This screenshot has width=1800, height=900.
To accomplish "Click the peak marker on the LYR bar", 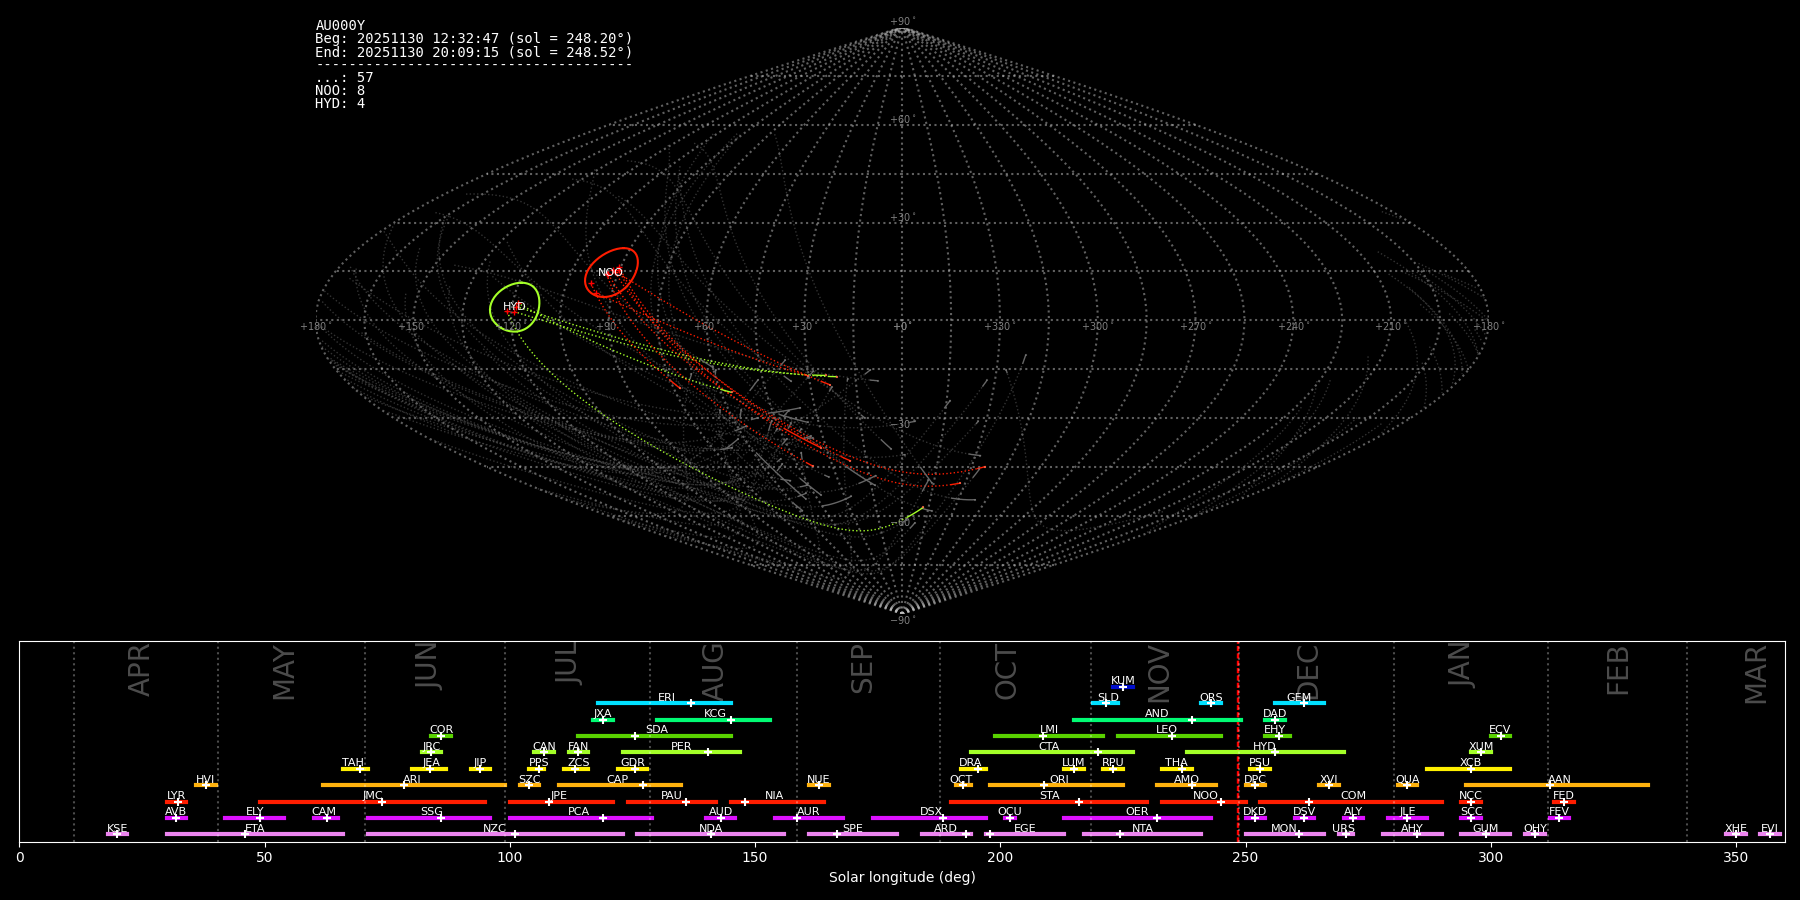I will pos(177,802).
